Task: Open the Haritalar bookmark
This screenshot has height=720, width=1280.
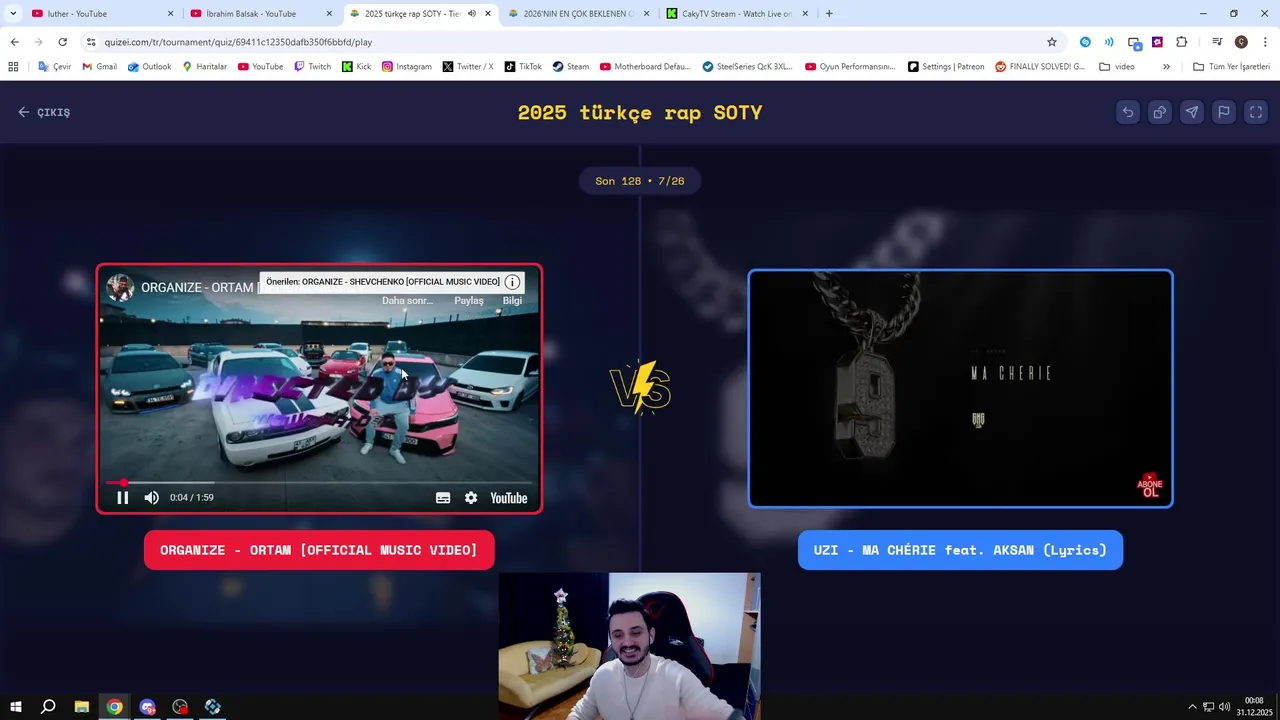Action: click(x=204, y=67)
